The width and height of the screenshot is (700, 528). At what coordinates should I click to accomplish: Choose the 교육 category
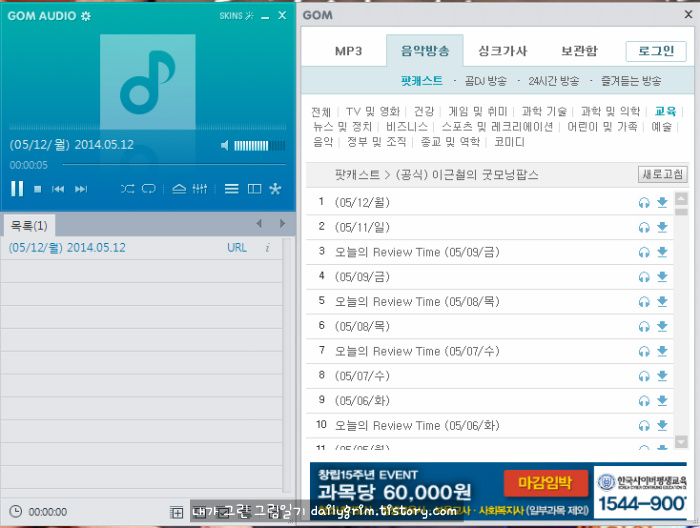[665, 111]
